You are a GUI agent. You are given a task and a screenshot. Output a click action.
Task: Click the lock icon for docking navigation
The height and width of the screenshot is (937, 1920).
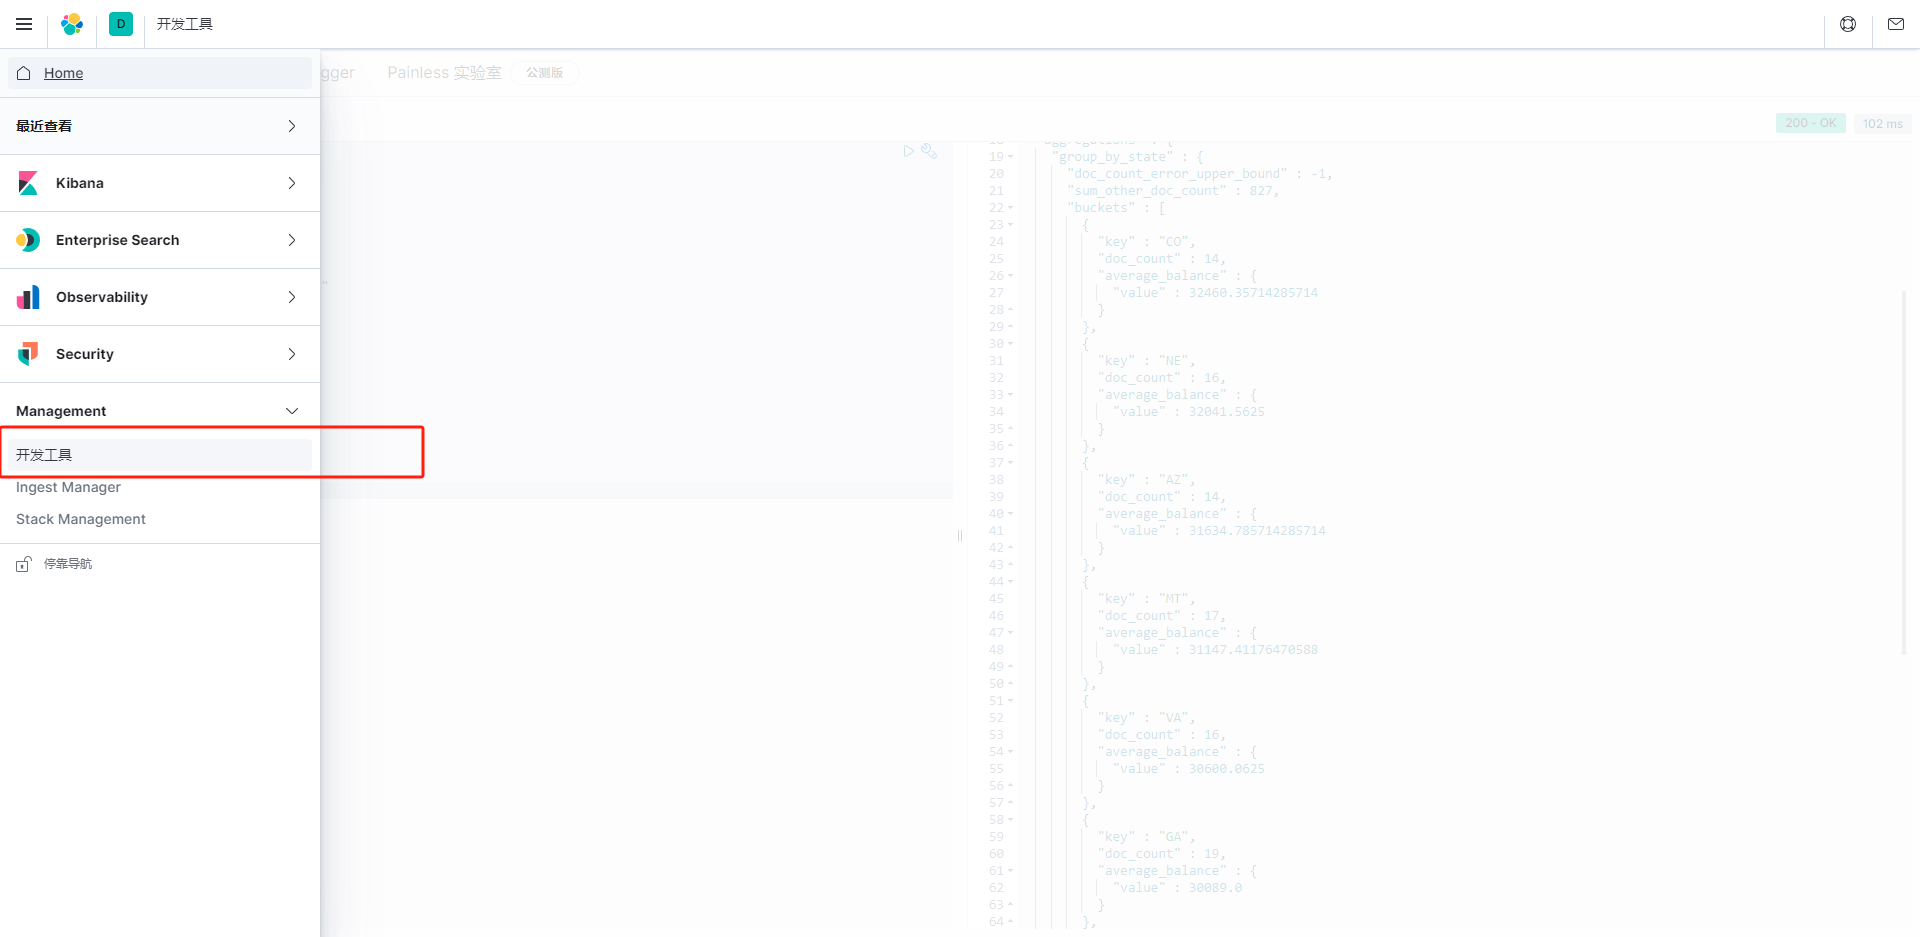[x=24, y=564]
